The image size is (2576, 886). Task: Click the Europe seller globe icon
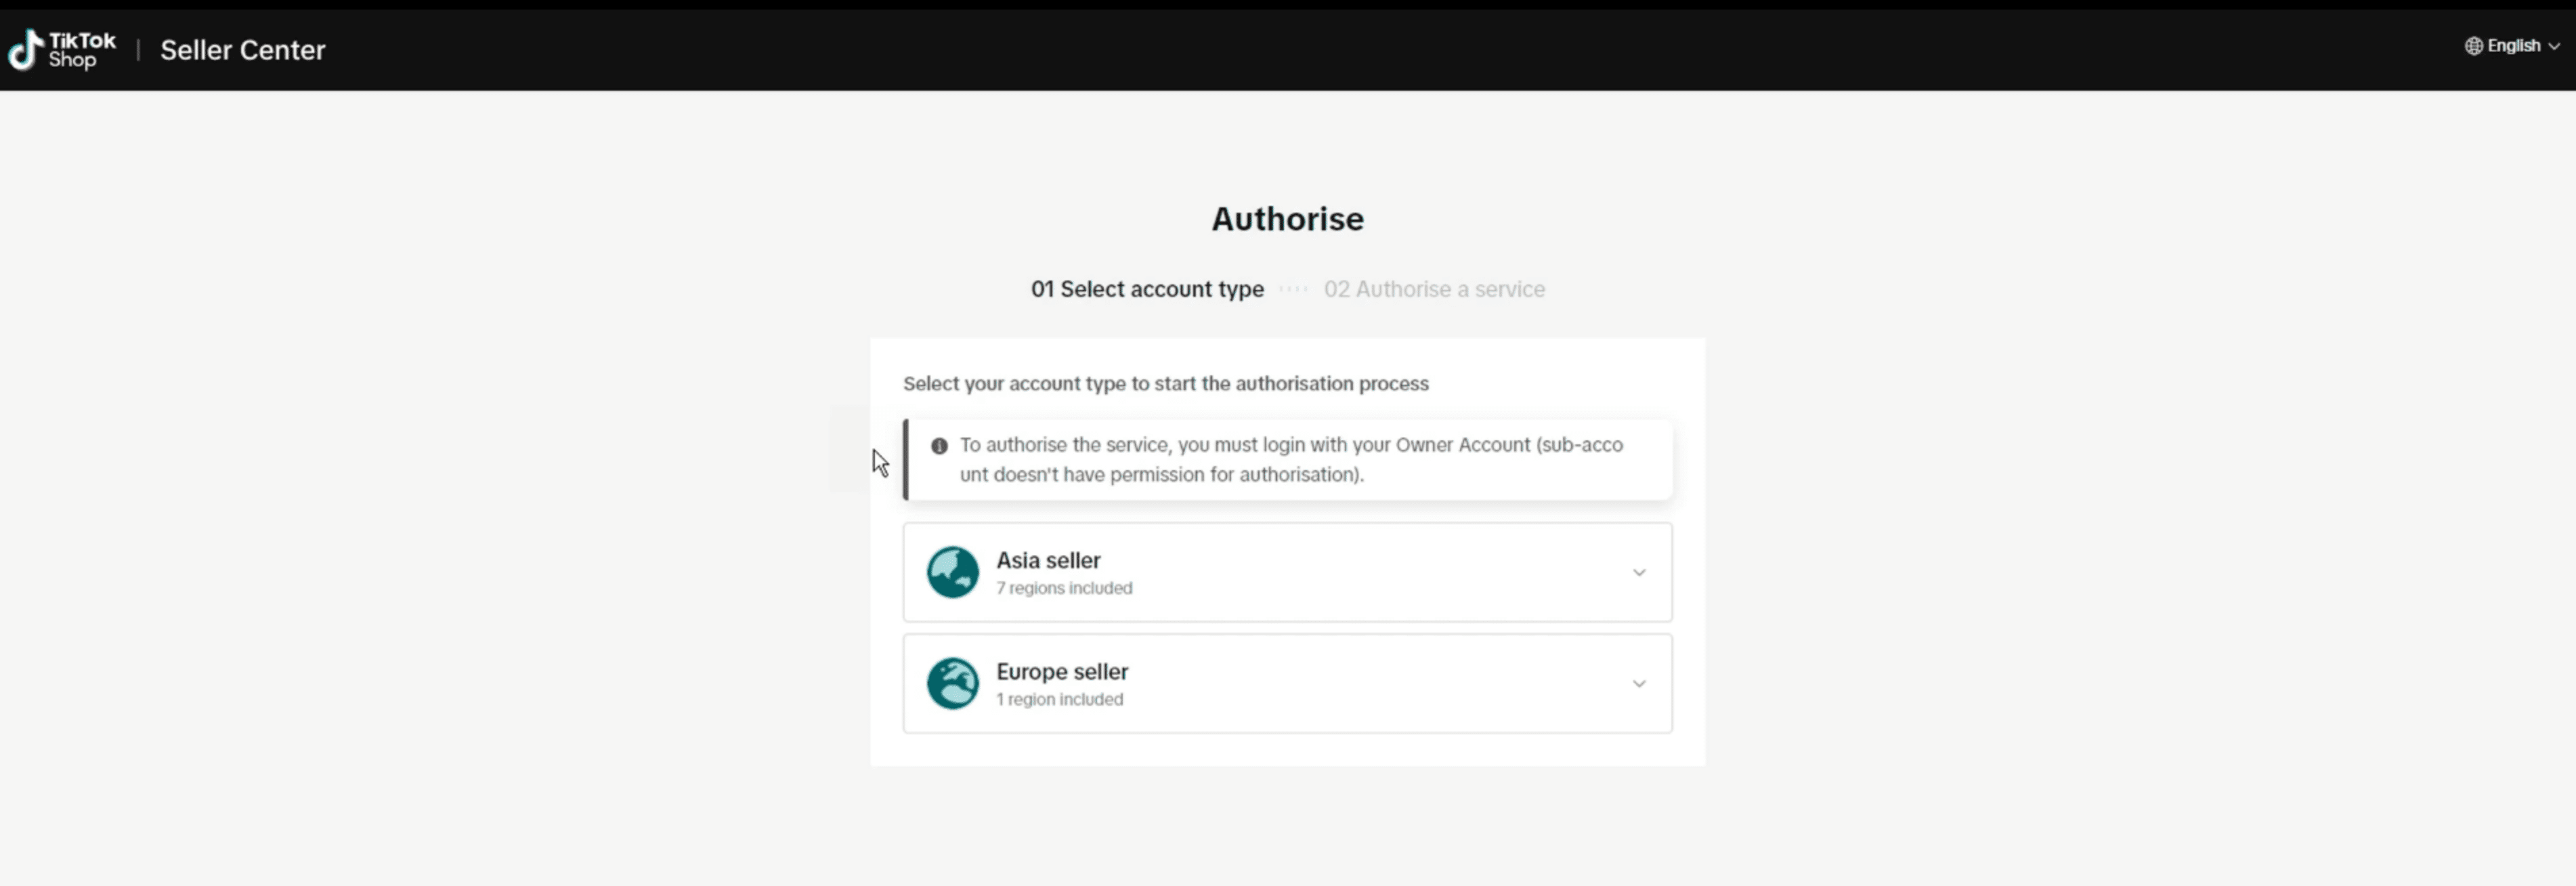952,683
